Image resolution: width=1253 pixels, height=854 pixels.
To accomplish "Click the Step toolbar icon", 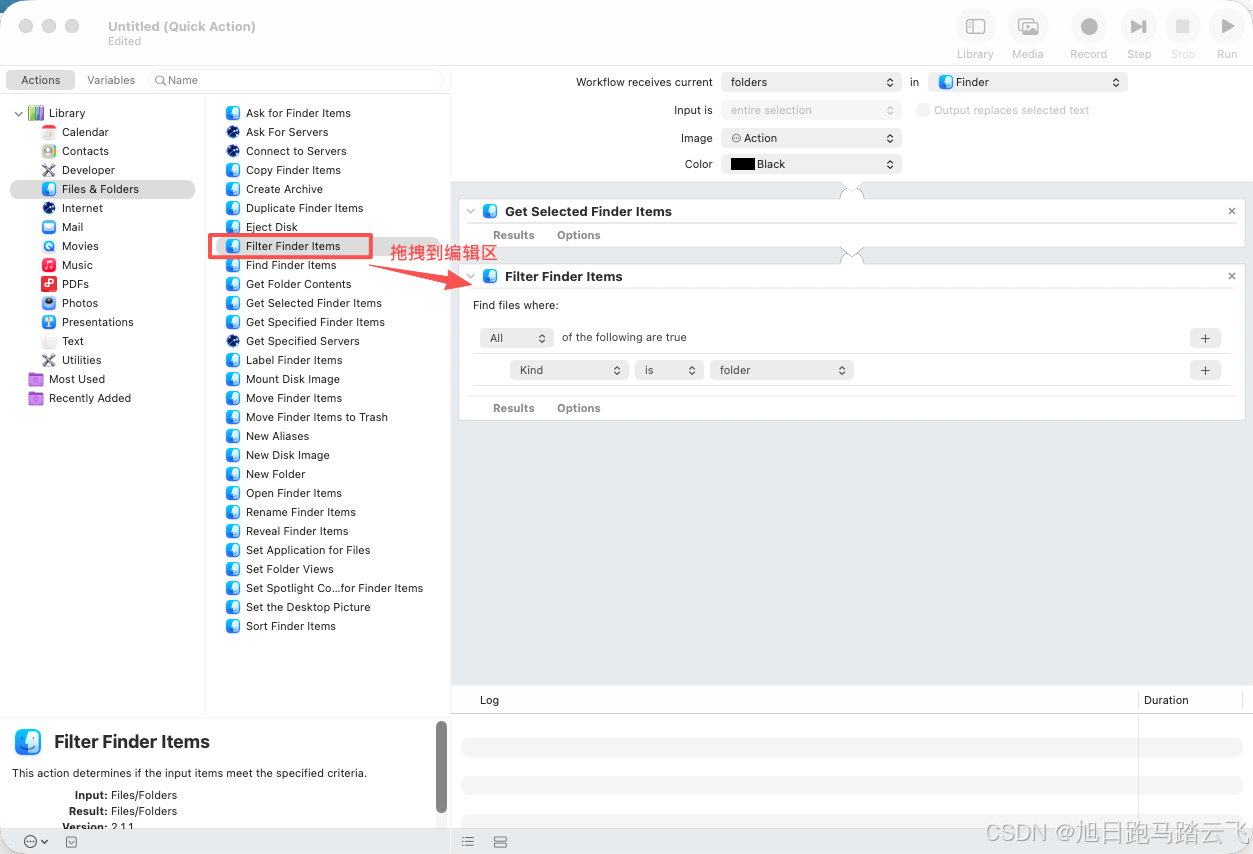I will tap(1138, 27).
